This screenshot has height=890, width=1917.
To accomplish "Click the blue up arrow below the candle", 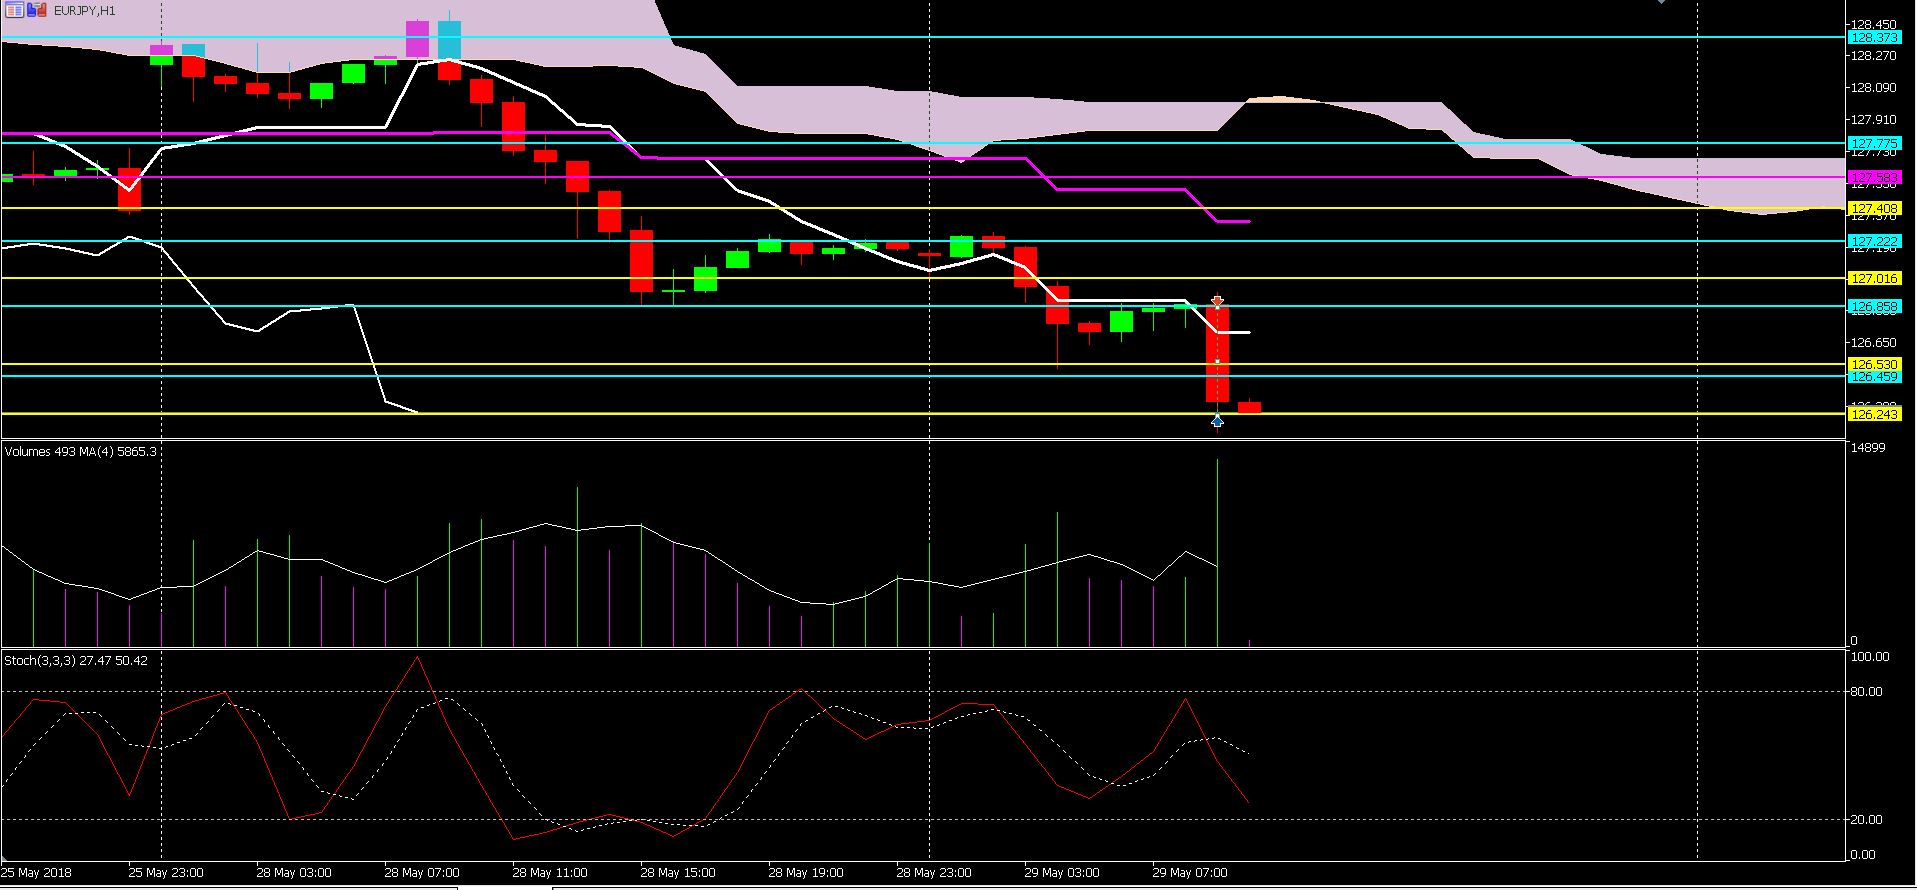I will tap(1217, 421).
